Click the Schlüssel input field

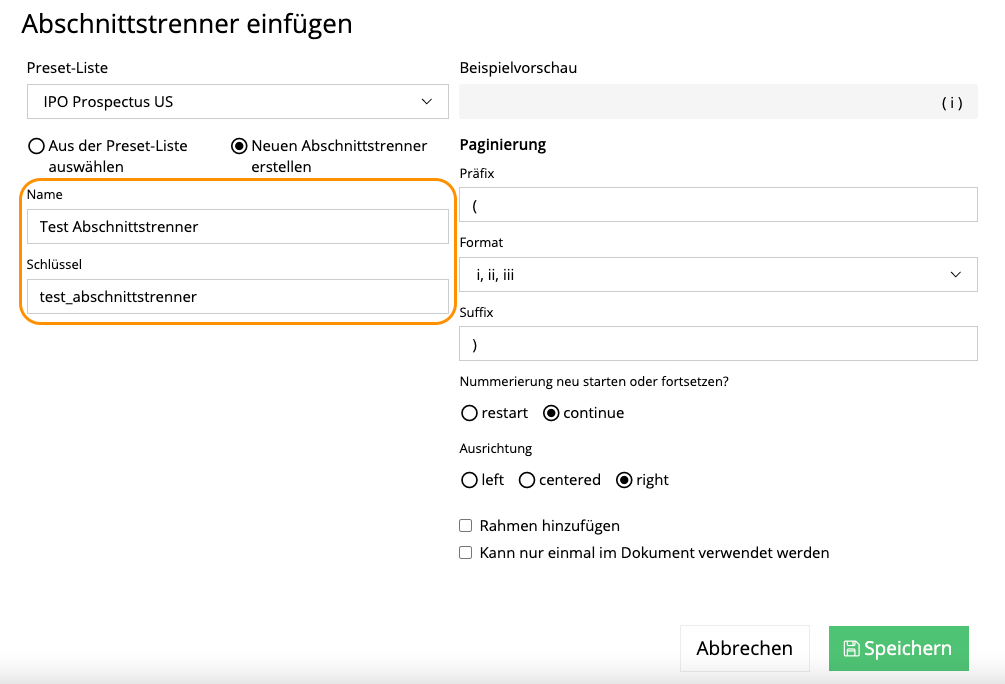tap(237, 296)
